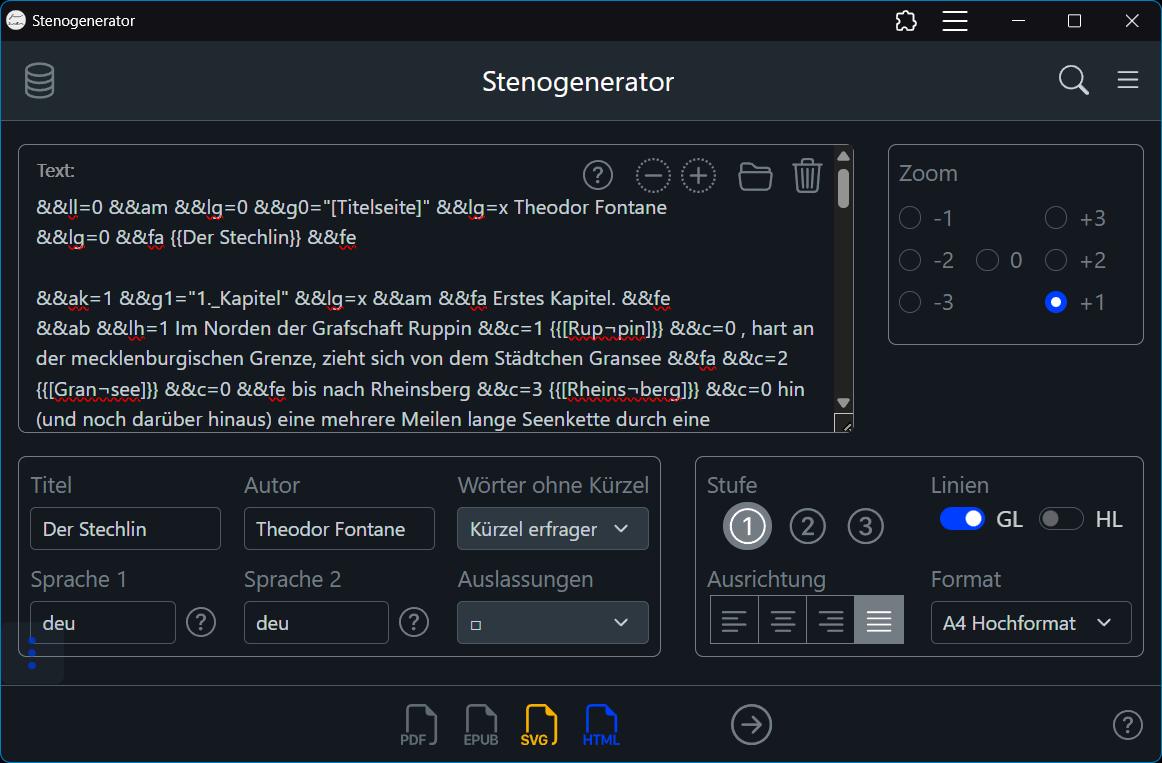Screen dimensions: 1162x763
Task: Open a text file using the folder icon
Action: coord(755,175)
